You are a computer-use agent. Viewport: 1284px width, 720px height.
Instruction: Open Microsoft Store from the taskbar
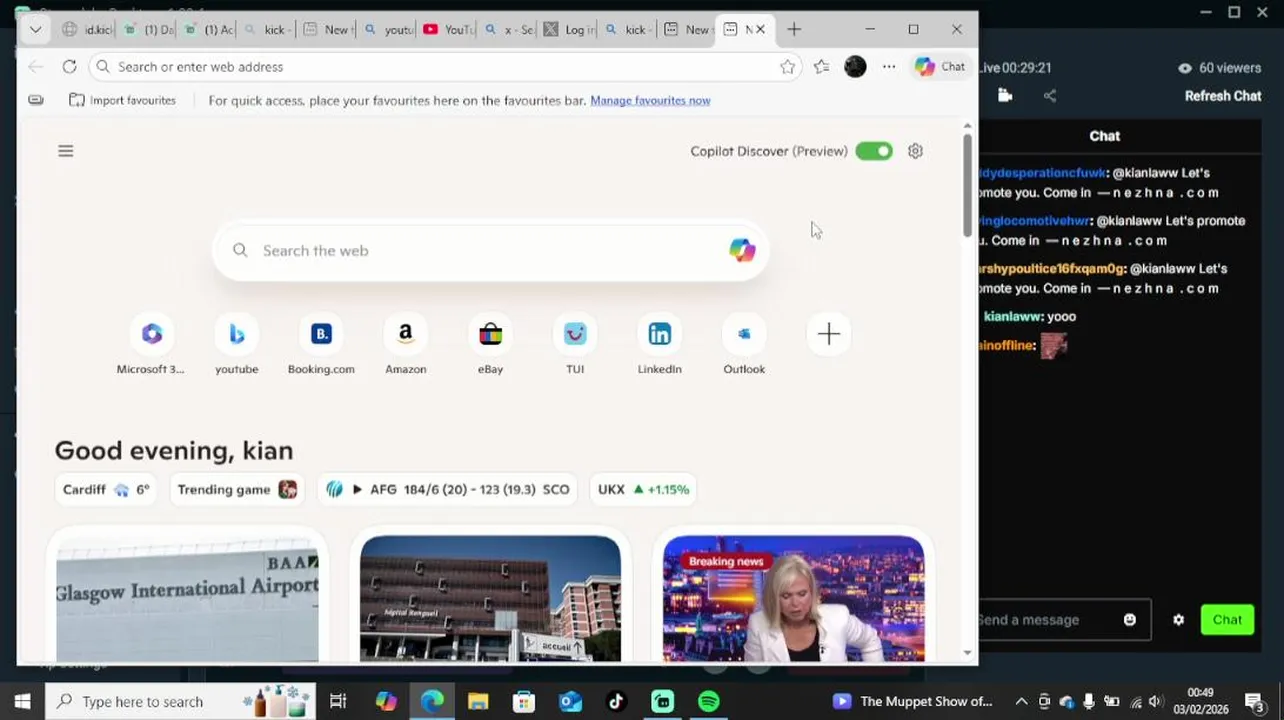(524, 702)
